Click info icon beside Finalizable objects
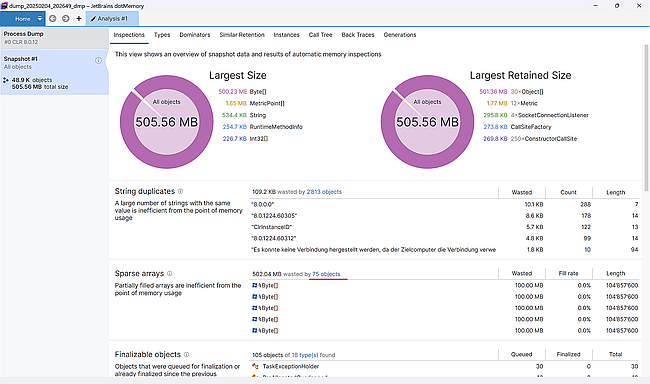 coord(187,355)
